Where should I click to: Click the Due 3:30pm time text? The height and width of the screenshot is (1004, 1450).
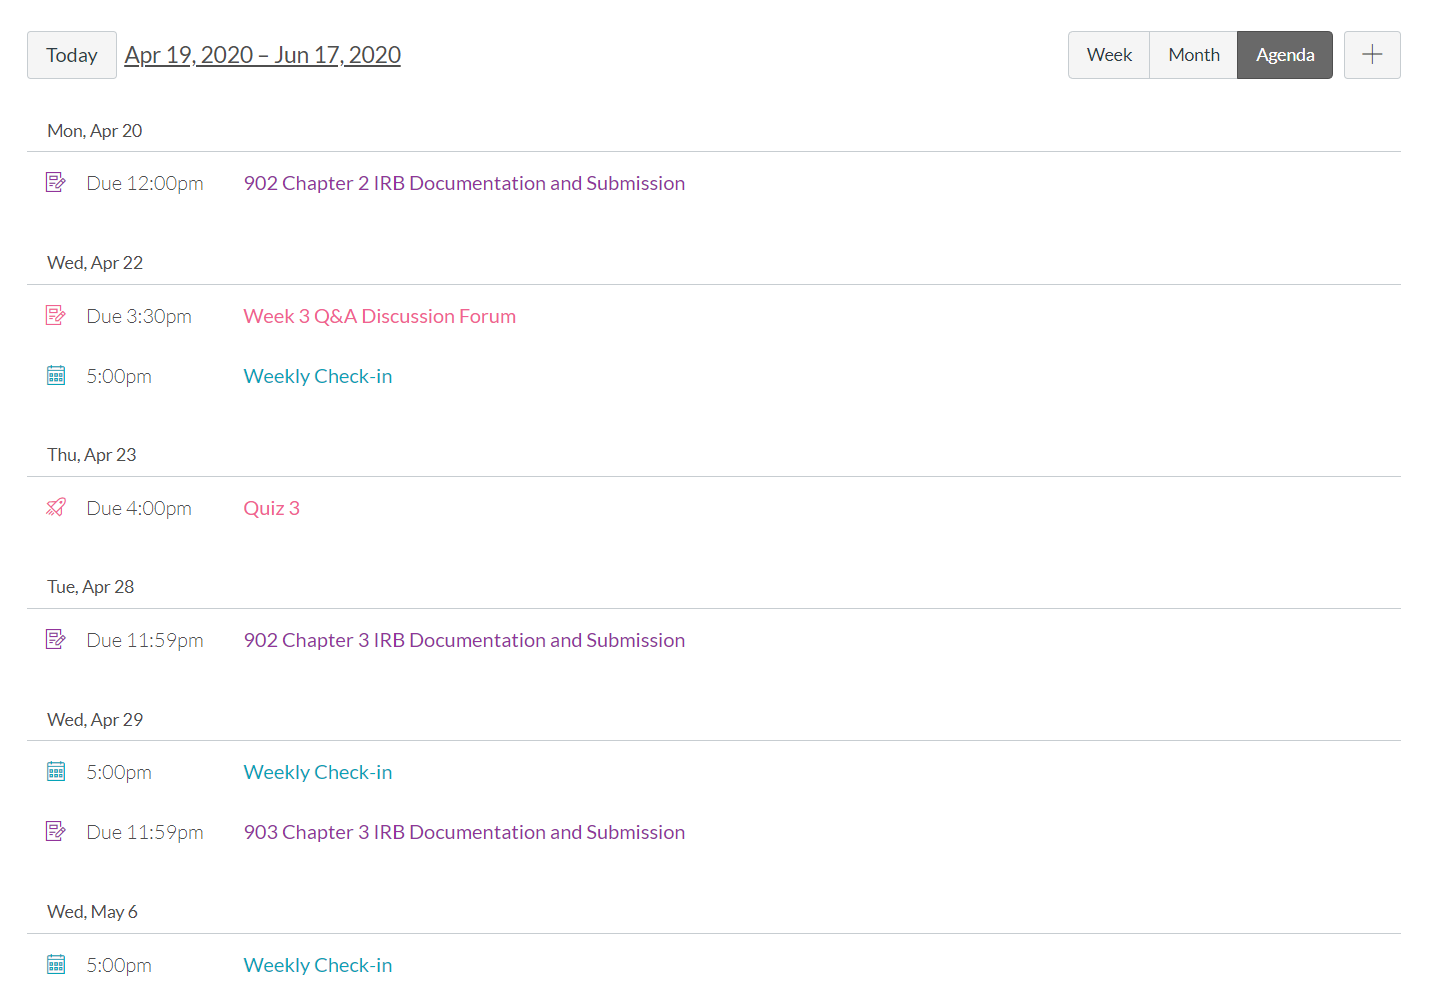coord(139,316)
